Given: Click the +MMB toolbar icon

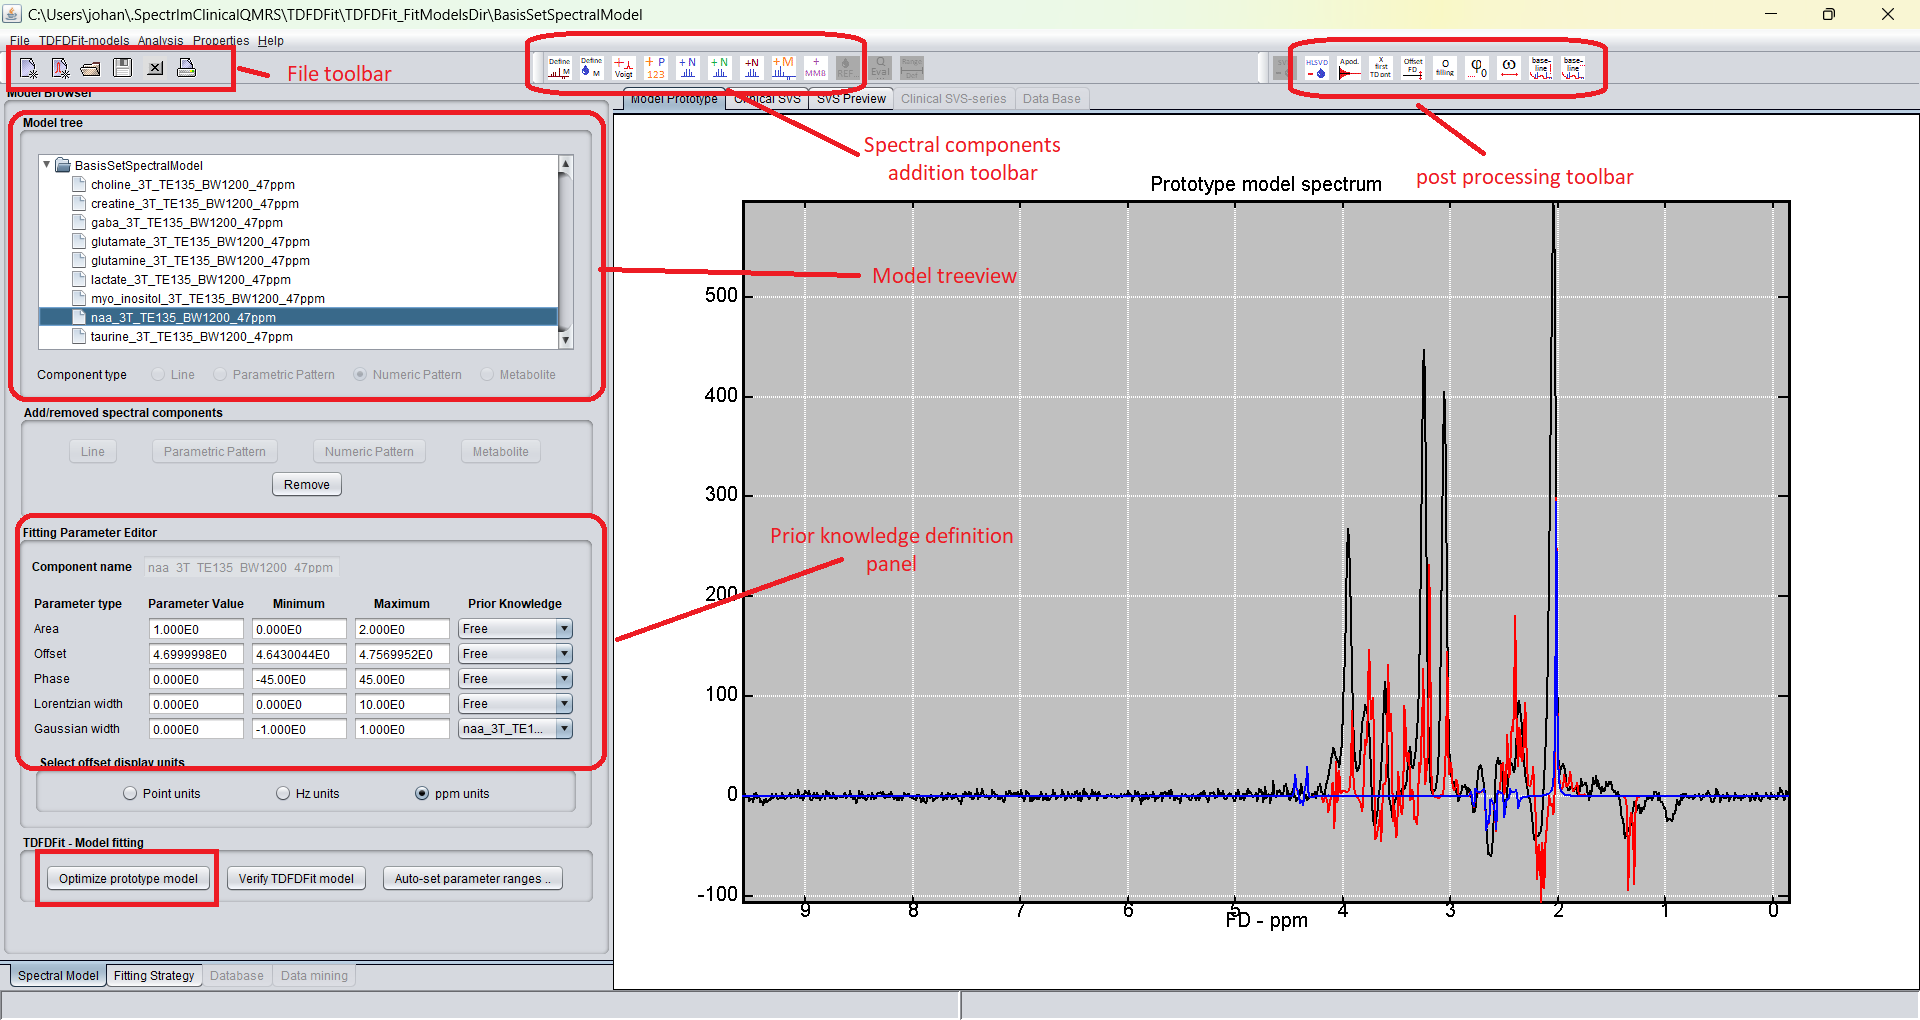Looking at the screenshot, I should click(x=815, y=68).
